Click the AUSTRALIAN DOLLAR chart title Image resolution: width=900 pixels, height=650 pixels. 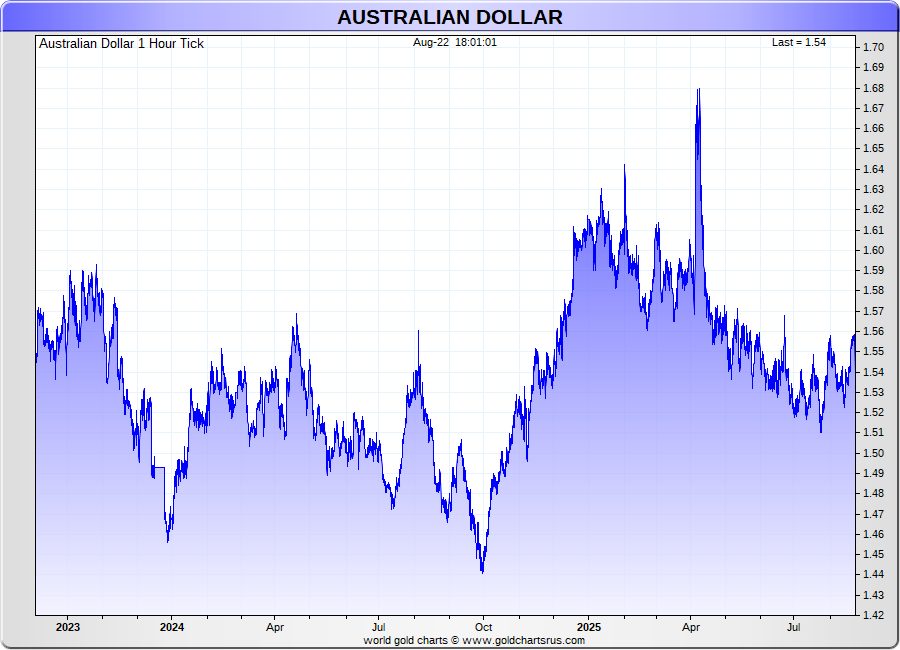pyautogui.click(x=449, y=17)
